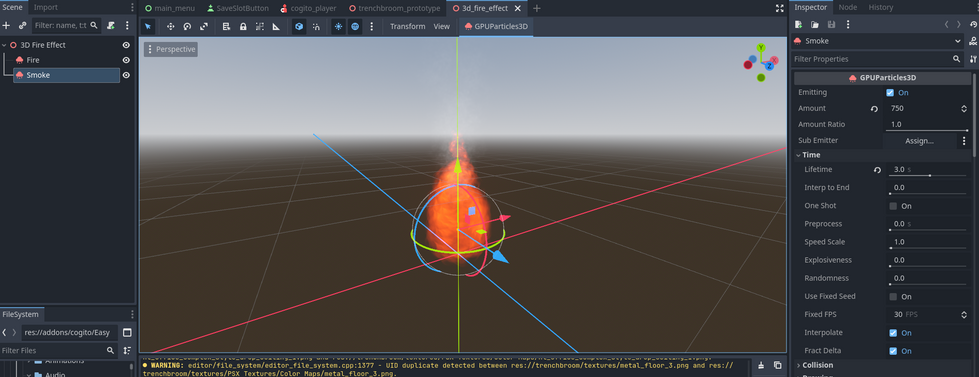
Task: Toggle Use Local Space cube icon
Action: pyautogui.click(x=299, y=27)
